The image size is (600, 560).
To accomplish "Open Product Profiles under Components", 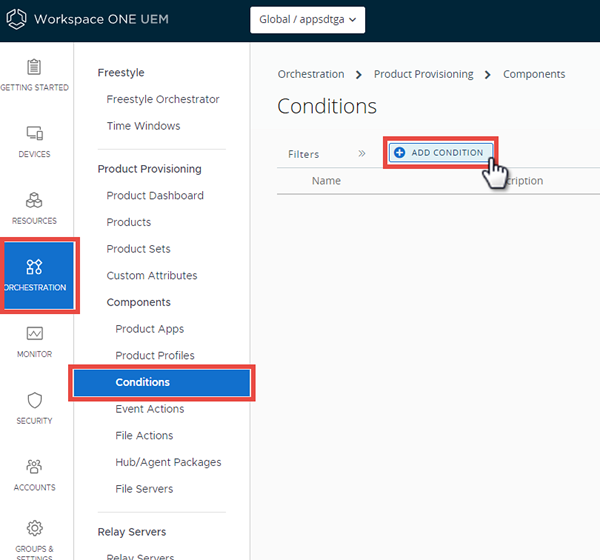I will pos(155,356).
